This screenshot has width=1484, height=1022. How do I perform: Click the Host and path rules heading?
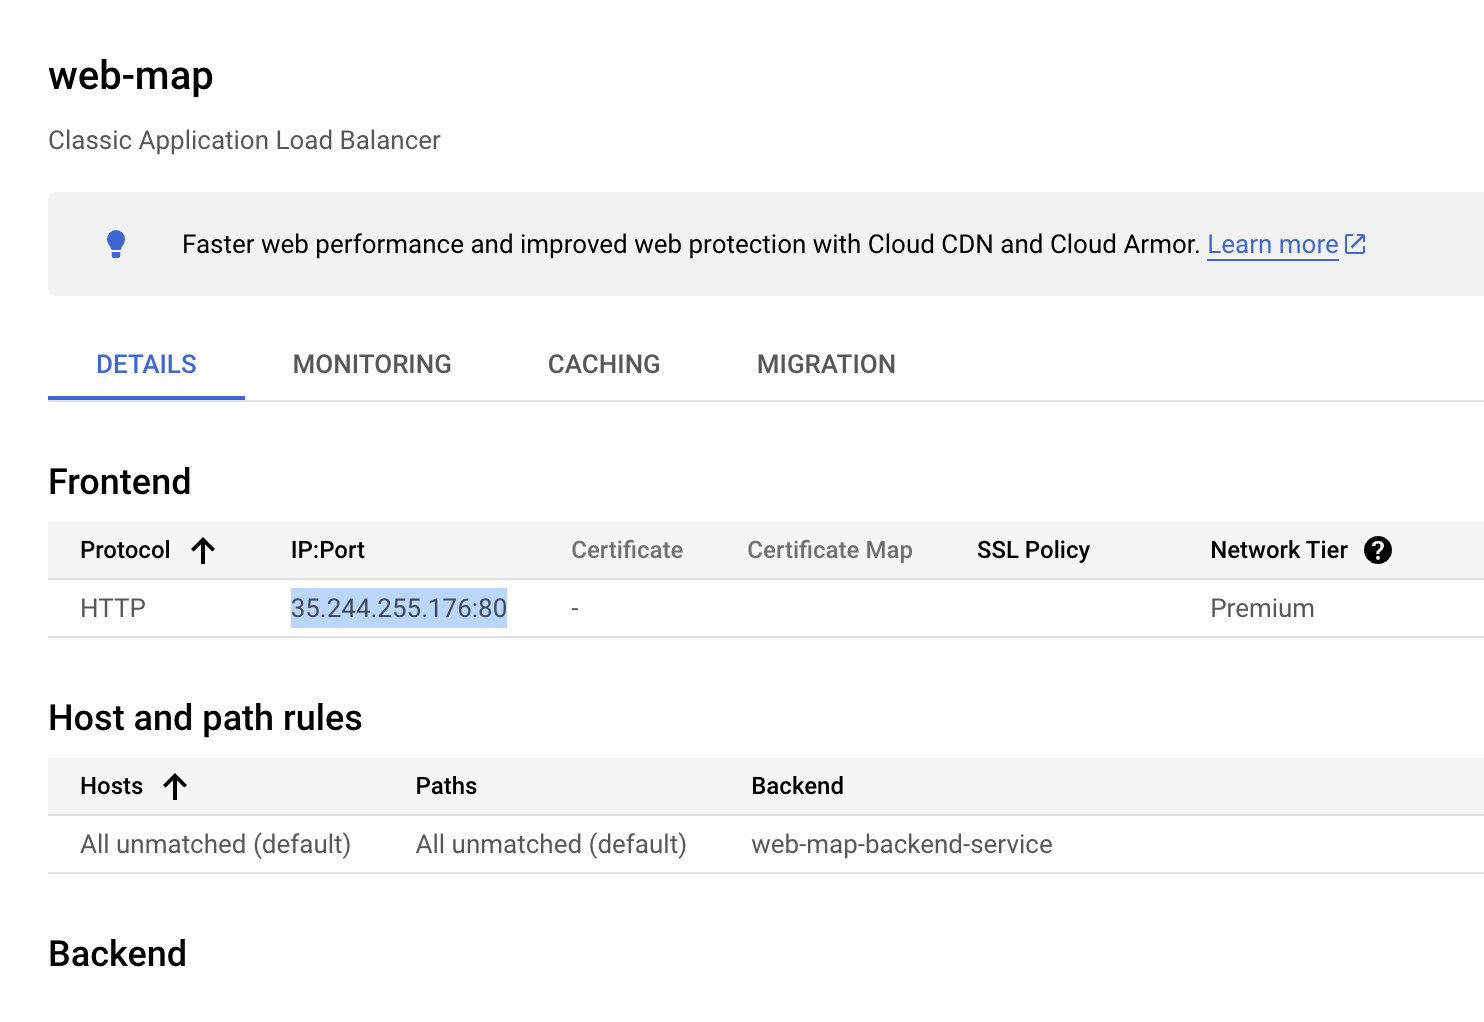pos(205,718)
